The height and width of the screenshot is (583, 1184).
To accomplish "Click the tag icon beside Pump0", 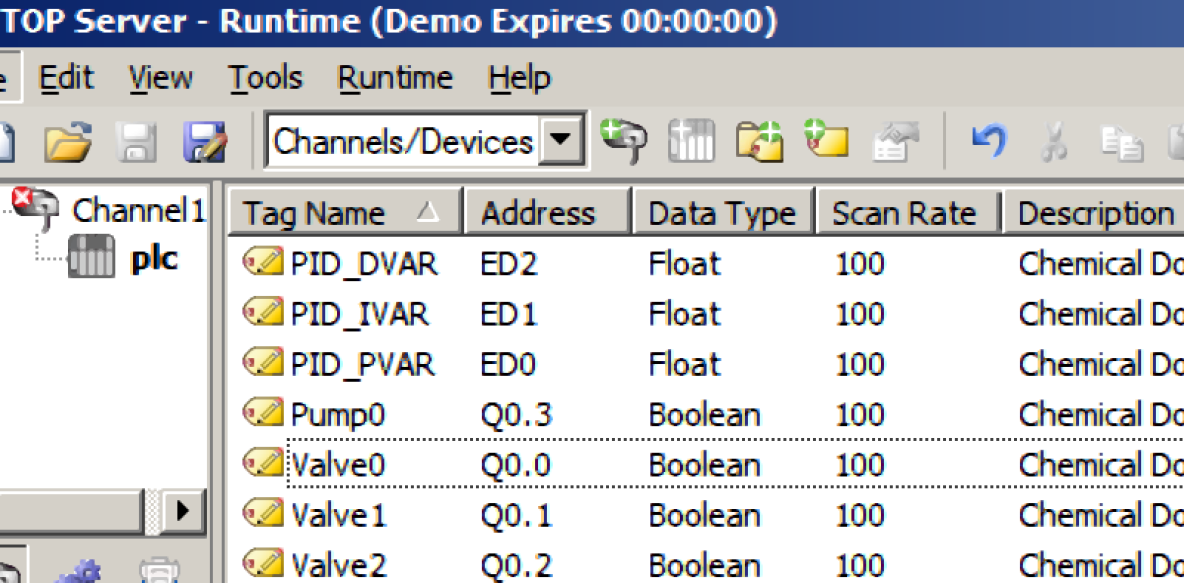I will click(x=263, y=412).
